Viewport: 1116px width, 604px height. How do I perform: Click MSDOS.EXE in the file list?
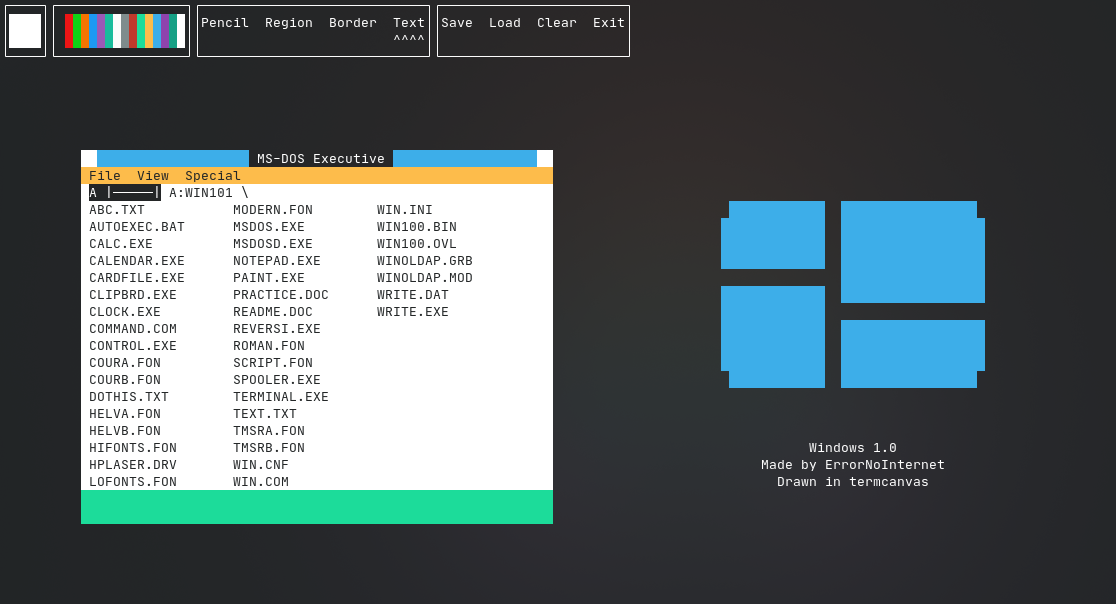click(x=268, y=227)
